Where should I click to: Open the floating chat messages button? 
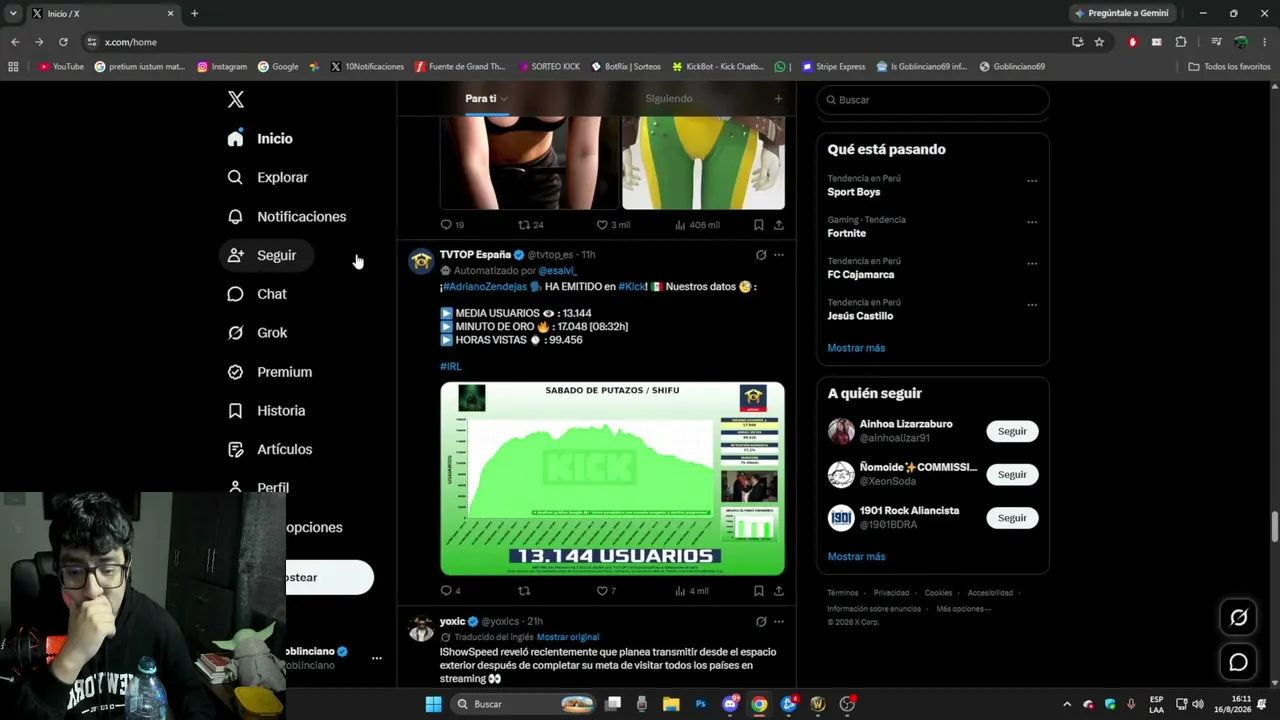coord(1238,662)
